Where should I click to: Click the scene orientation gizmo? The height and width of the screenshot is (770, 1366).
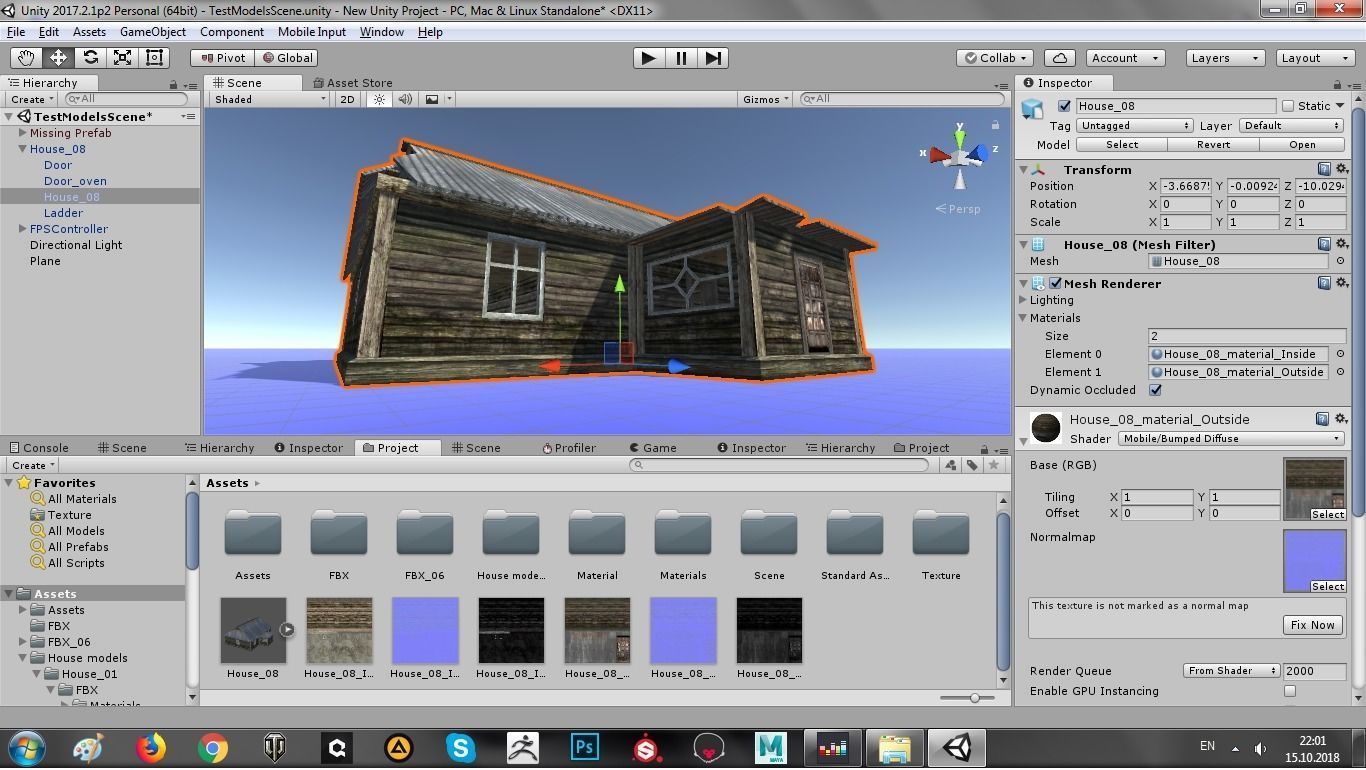pos(959,156)
